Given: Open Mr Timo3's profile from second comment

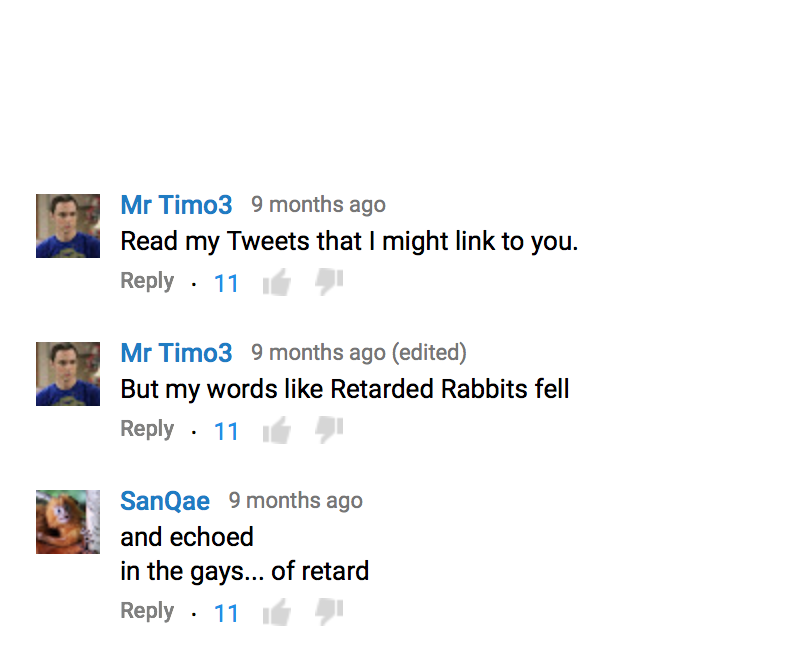Looking at the screenshot, I should point(176,353).
